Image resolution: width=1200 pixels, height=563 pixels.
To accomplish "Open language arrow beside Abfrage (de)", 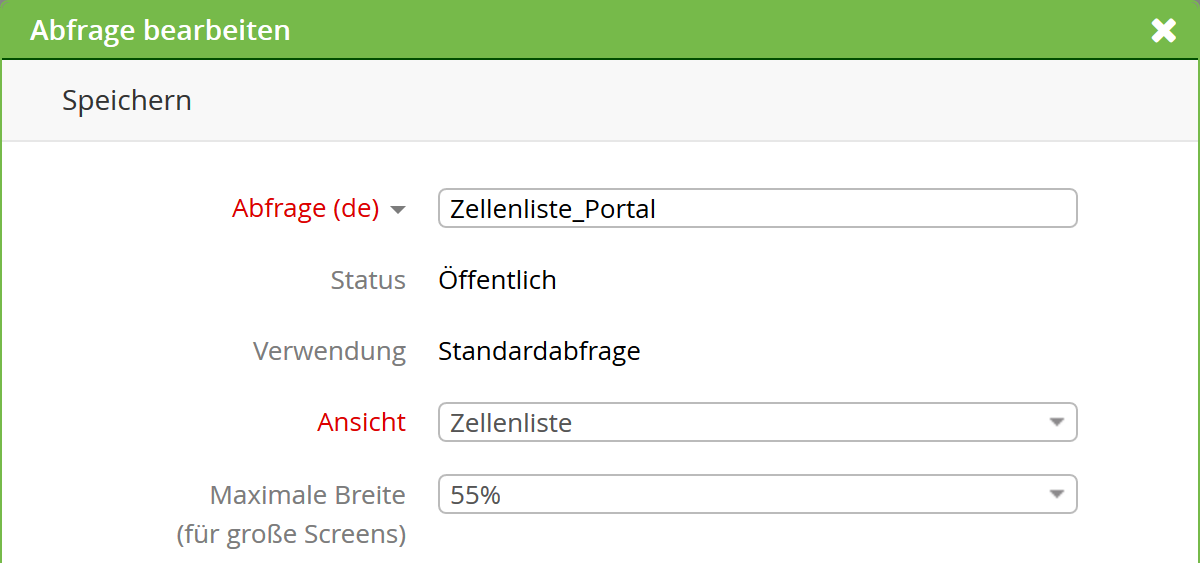I will pos(398,210).
